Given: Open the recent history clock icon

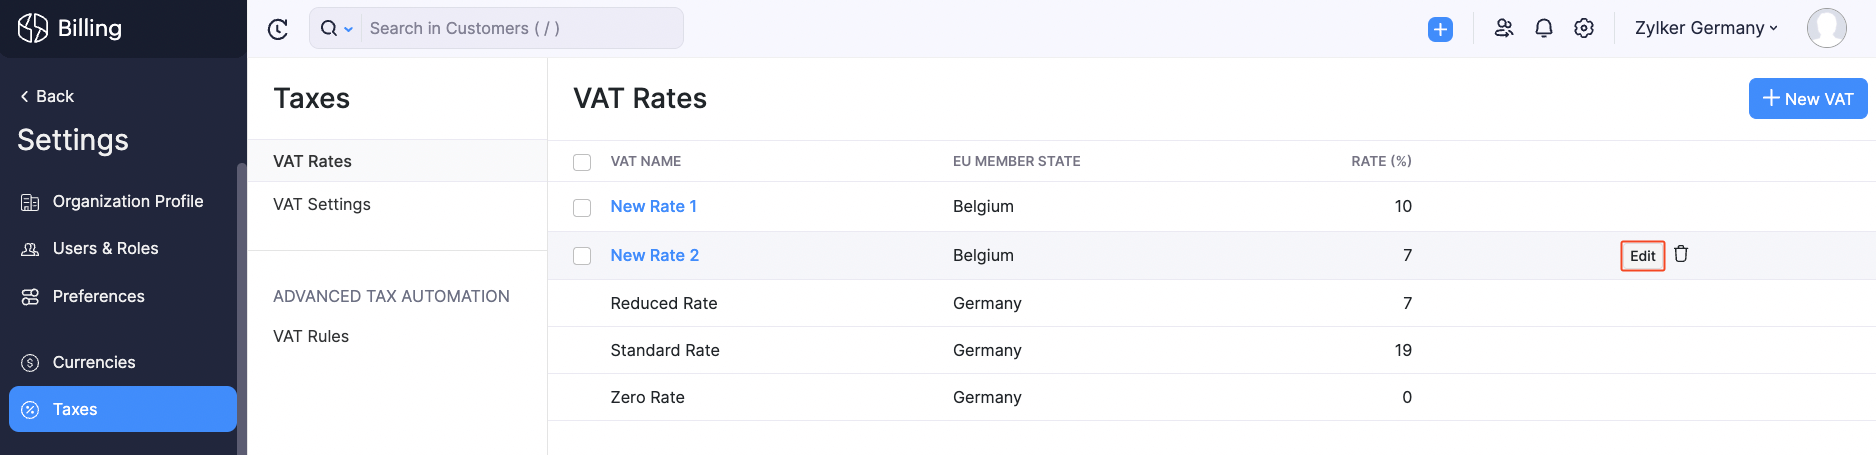Looking at the screenshot, I should point(278,29).
